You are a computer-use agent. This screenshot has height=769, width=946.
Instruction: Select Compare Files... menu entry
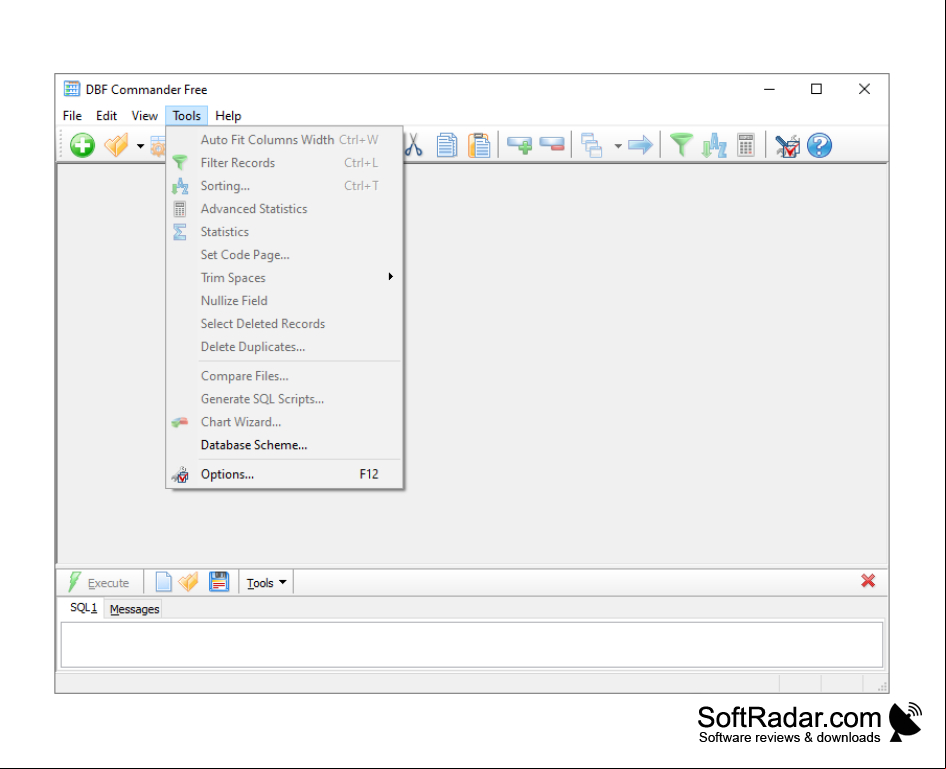point(284,376)
